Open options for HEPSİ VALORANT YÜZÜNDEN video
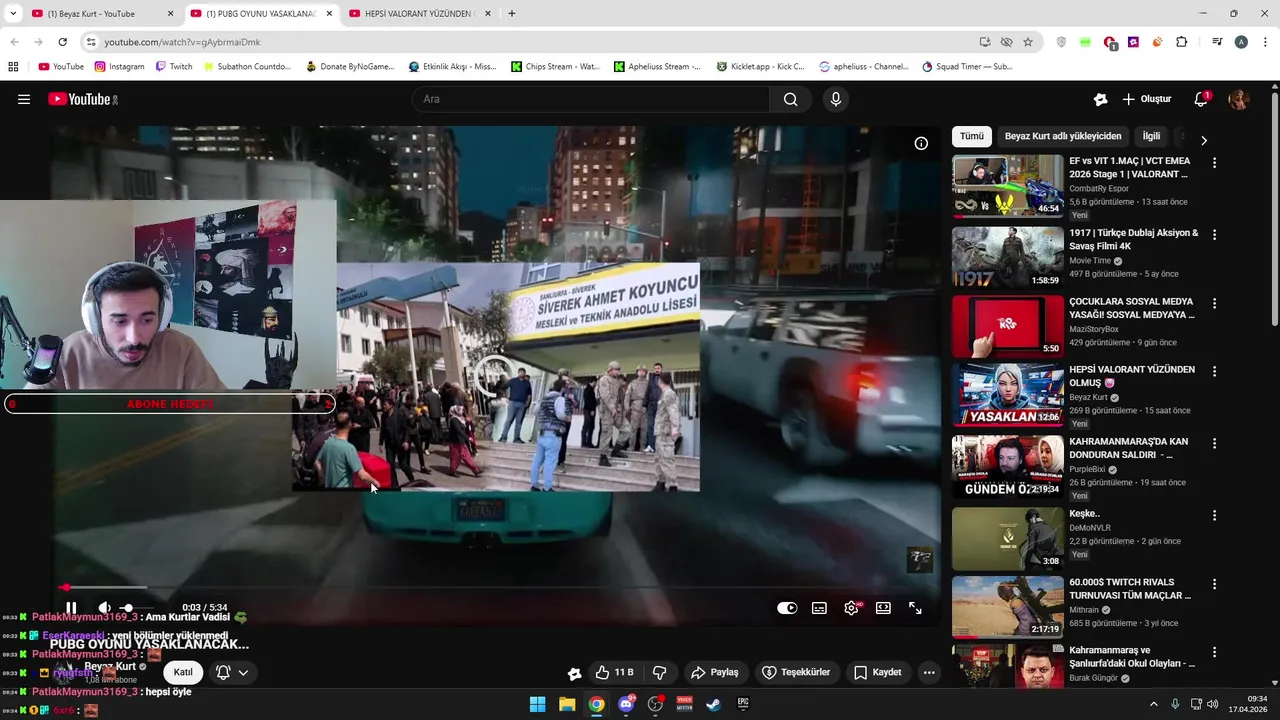1280x720 pixels. pos(1215,371)
